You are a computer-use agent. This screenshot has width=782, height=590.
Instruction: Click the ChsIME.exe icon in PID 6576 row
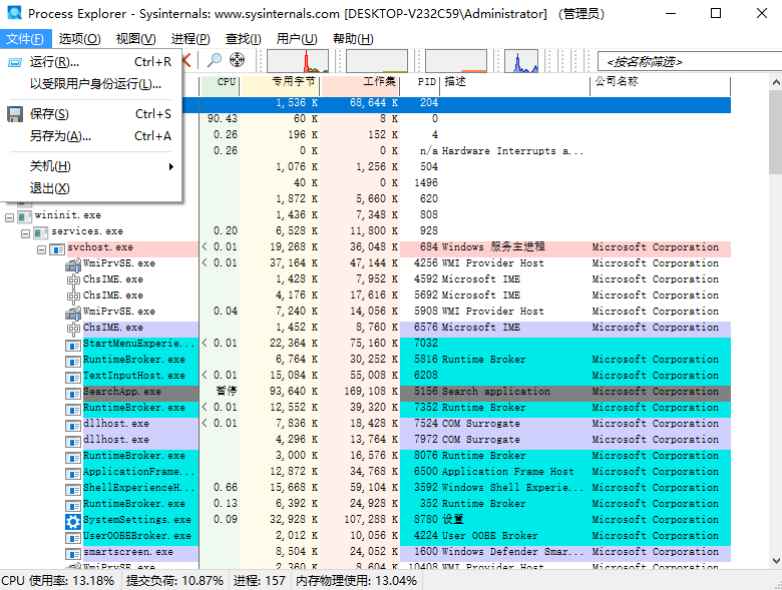coord(73,328)
